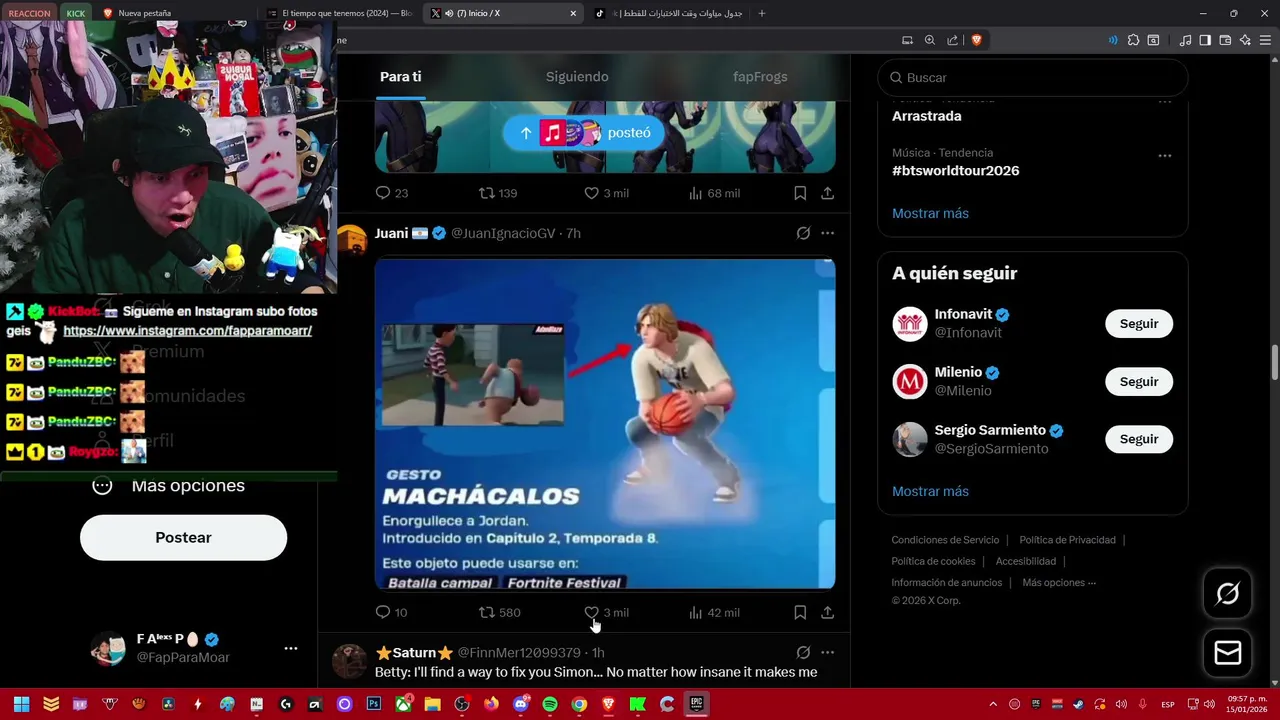Viewport: 1280px width, 720px height.
Task: Open Photoshop from the taskbar
Action: (374, 704)
